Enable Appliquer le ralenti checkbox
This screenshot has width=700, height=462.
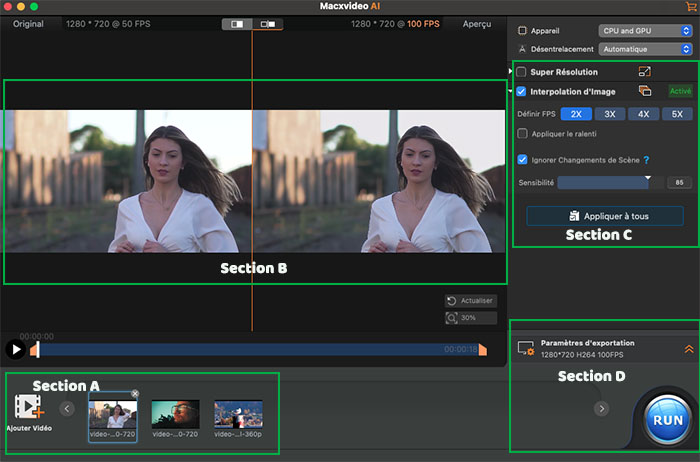click(522, 133)
